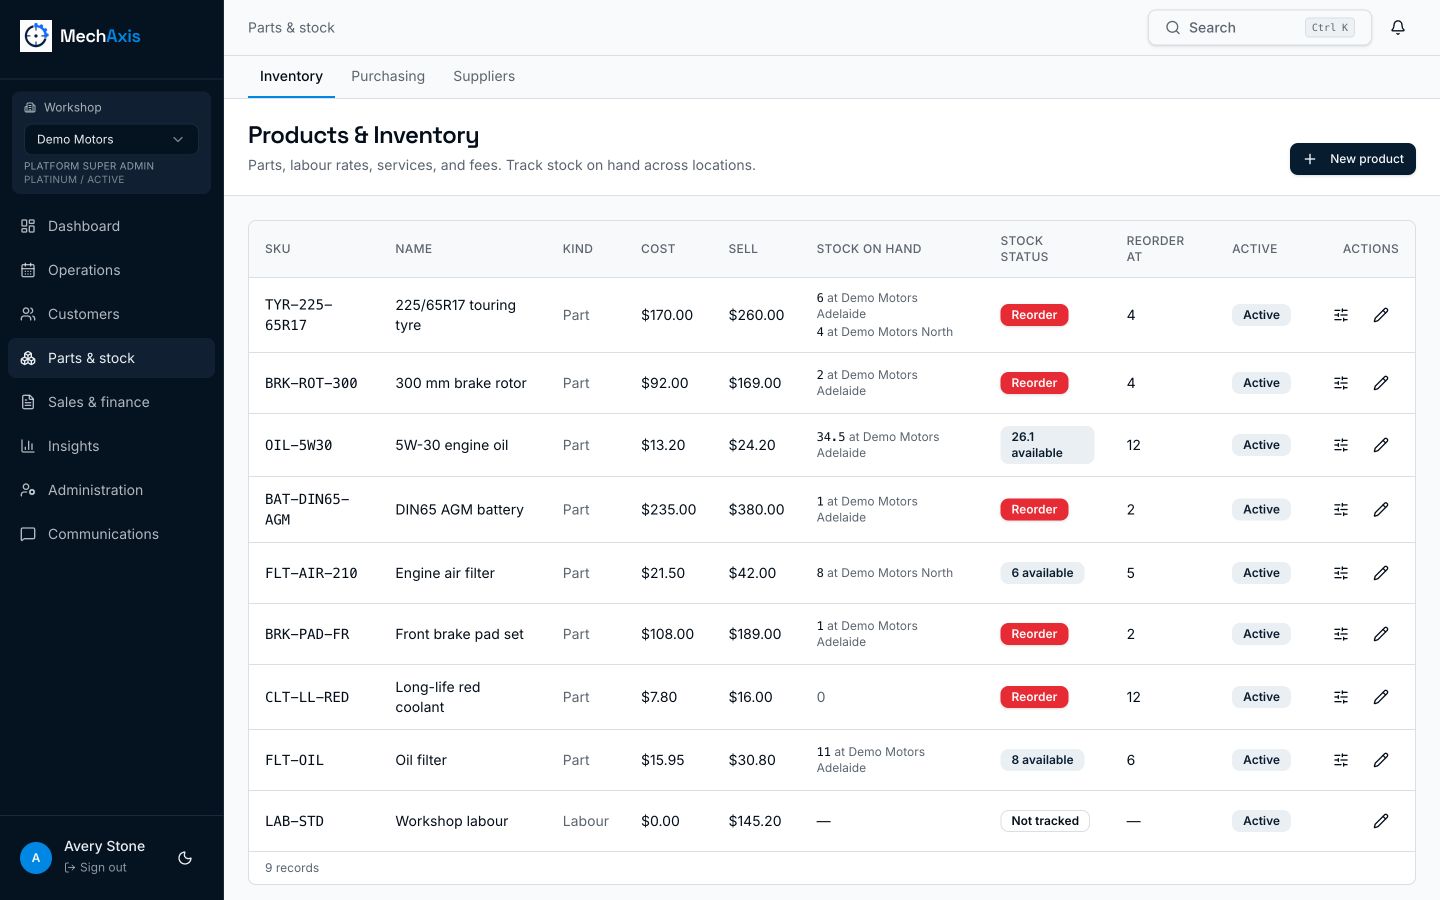Adjust stock for DIN65 AGM battery
The height and width of the screenshot is (900, 1440).
click(1341, 510)
